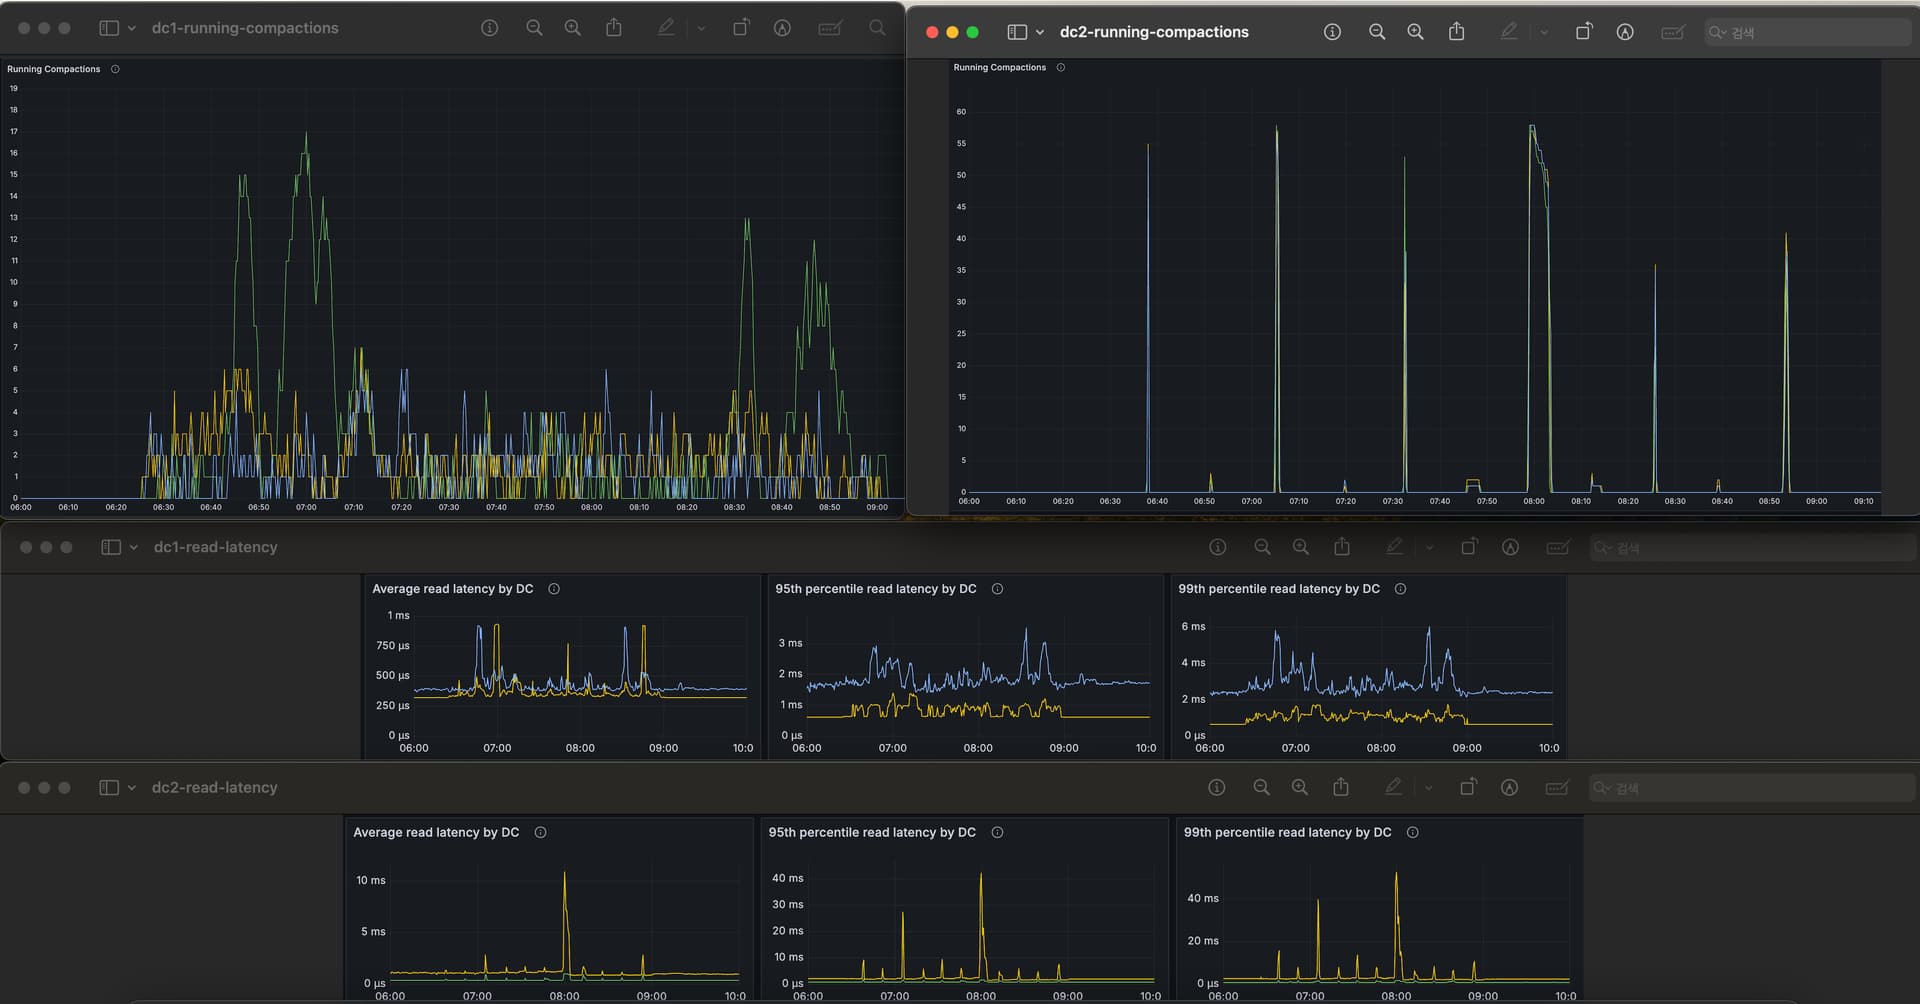Click the dc1-read-latency window title
Screen dimensions: 1920x1004
[x=215, y=547]
